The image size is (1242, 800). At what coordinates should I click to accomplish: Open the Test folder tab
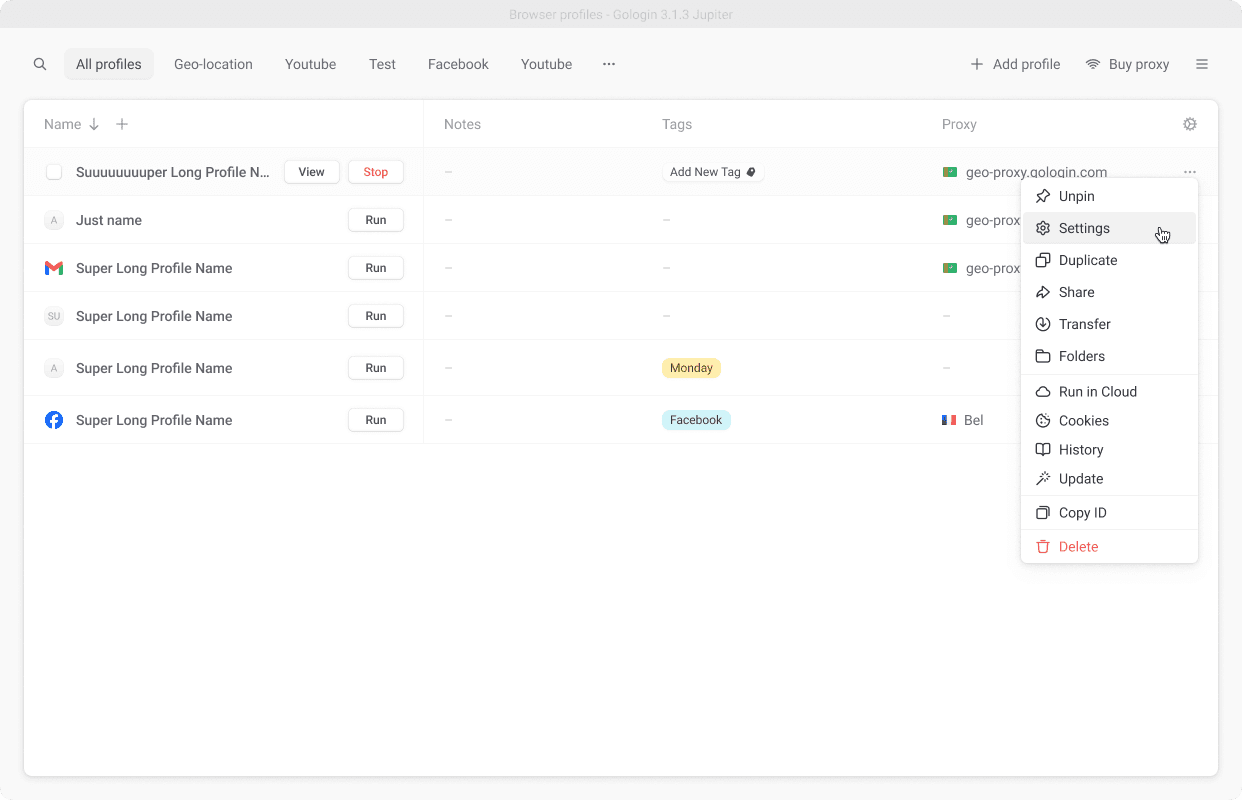(382, 64)
